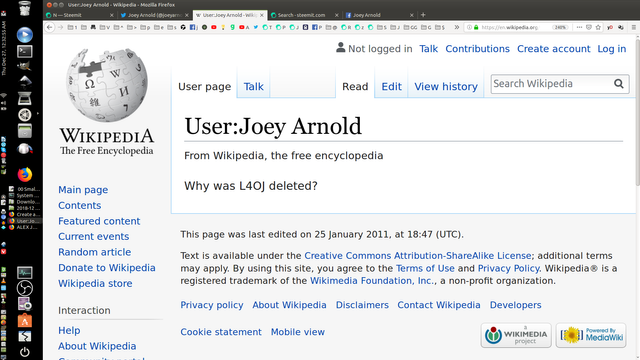
Task: Open Ubuntu Software orange bag icon
Action: pyautogui.click(x=24, y=320)
